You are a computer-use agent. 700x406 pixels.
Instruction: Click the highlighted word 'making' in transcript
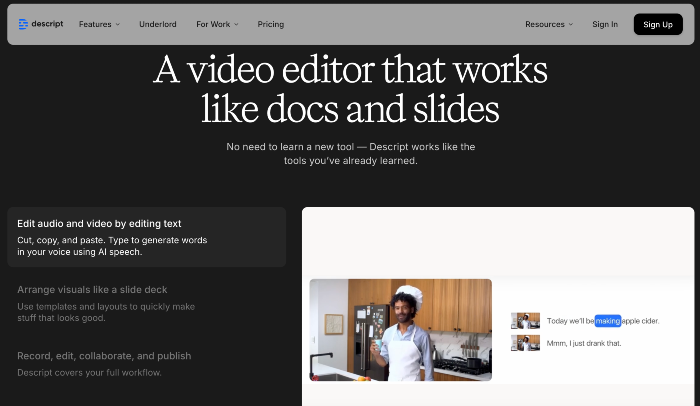[x=608, y=321]
